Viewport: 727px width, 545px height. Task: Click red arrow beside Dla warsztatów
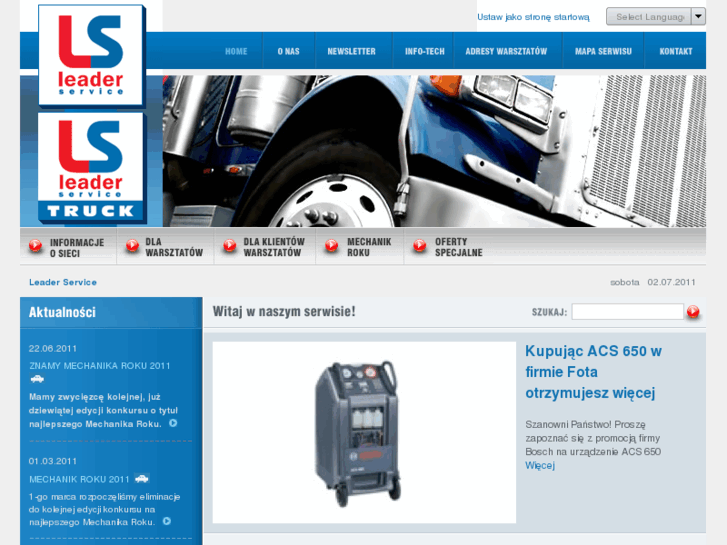tap(132, 246)
